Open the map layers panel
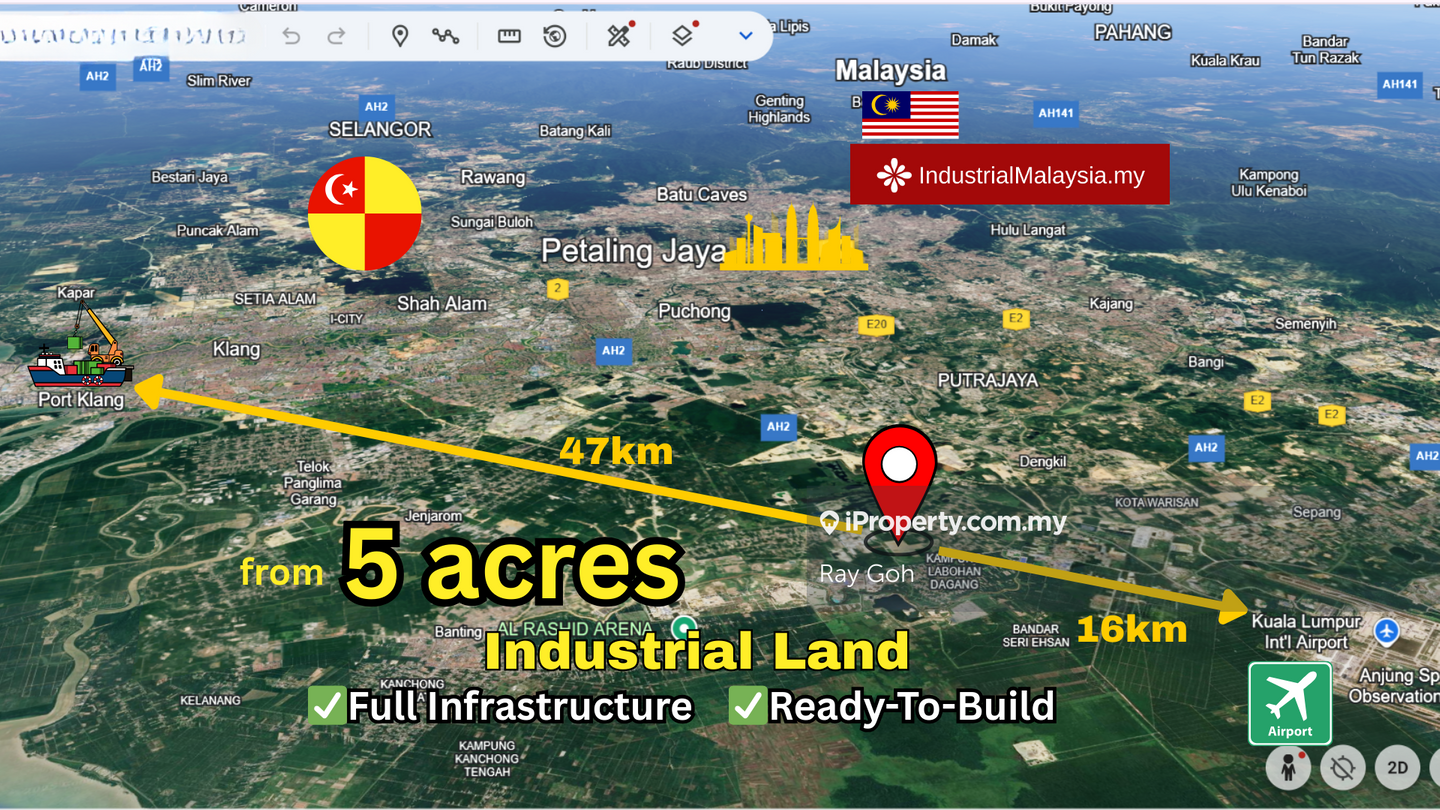Screen dimensions: 1440x810 [x=682, y=37]
